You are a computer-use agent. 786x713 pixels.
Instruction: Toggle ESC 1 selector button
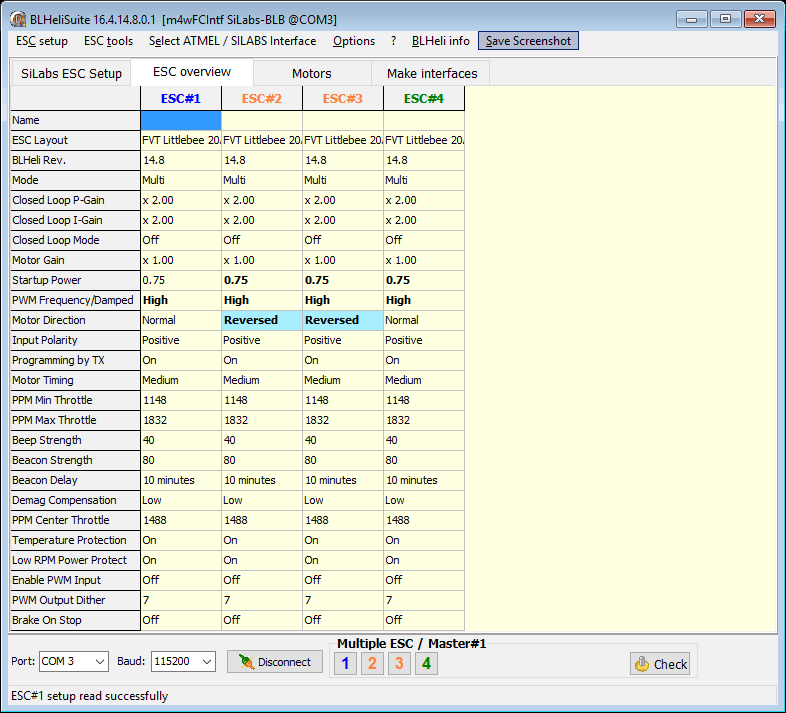click(x=345, y=663)
